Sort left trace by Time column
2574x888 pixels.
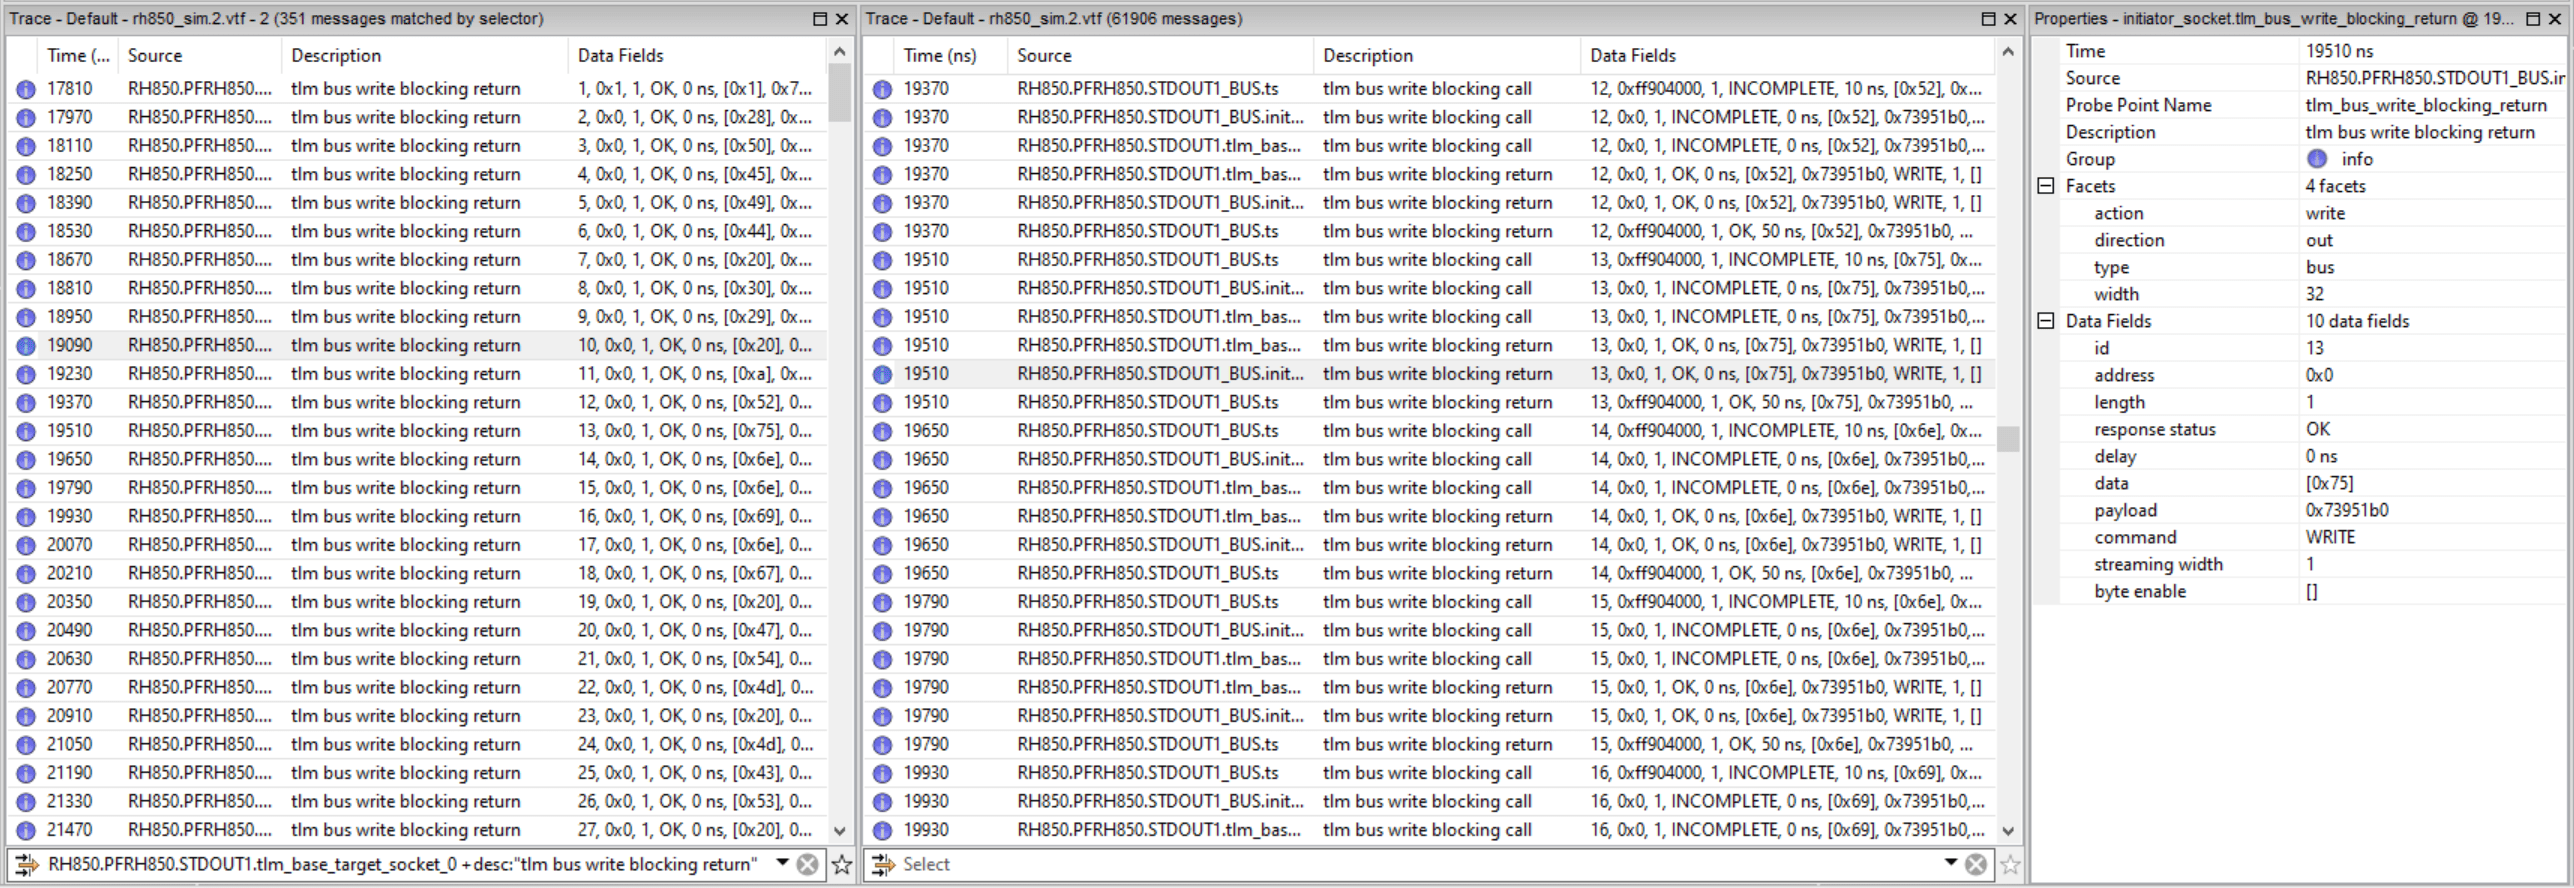point(78,56)
